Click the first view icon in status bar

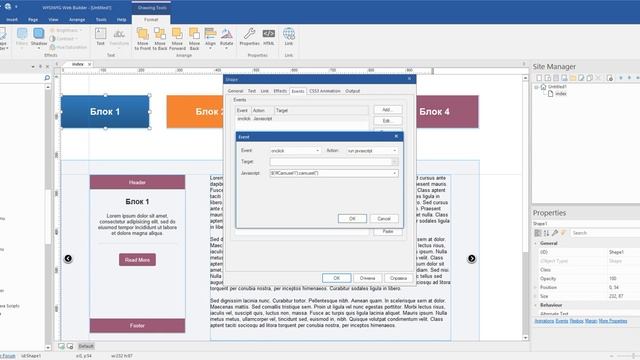point(61,346)
